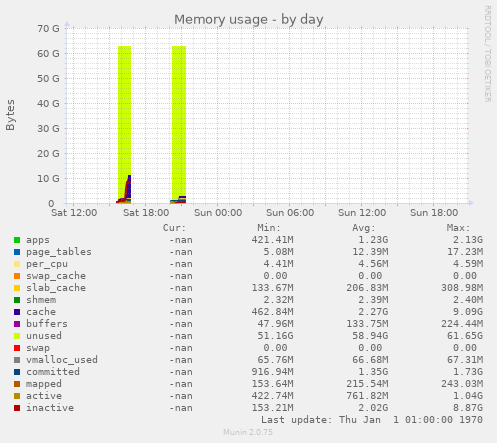Click the 'Last update' timestamp line

372,420
